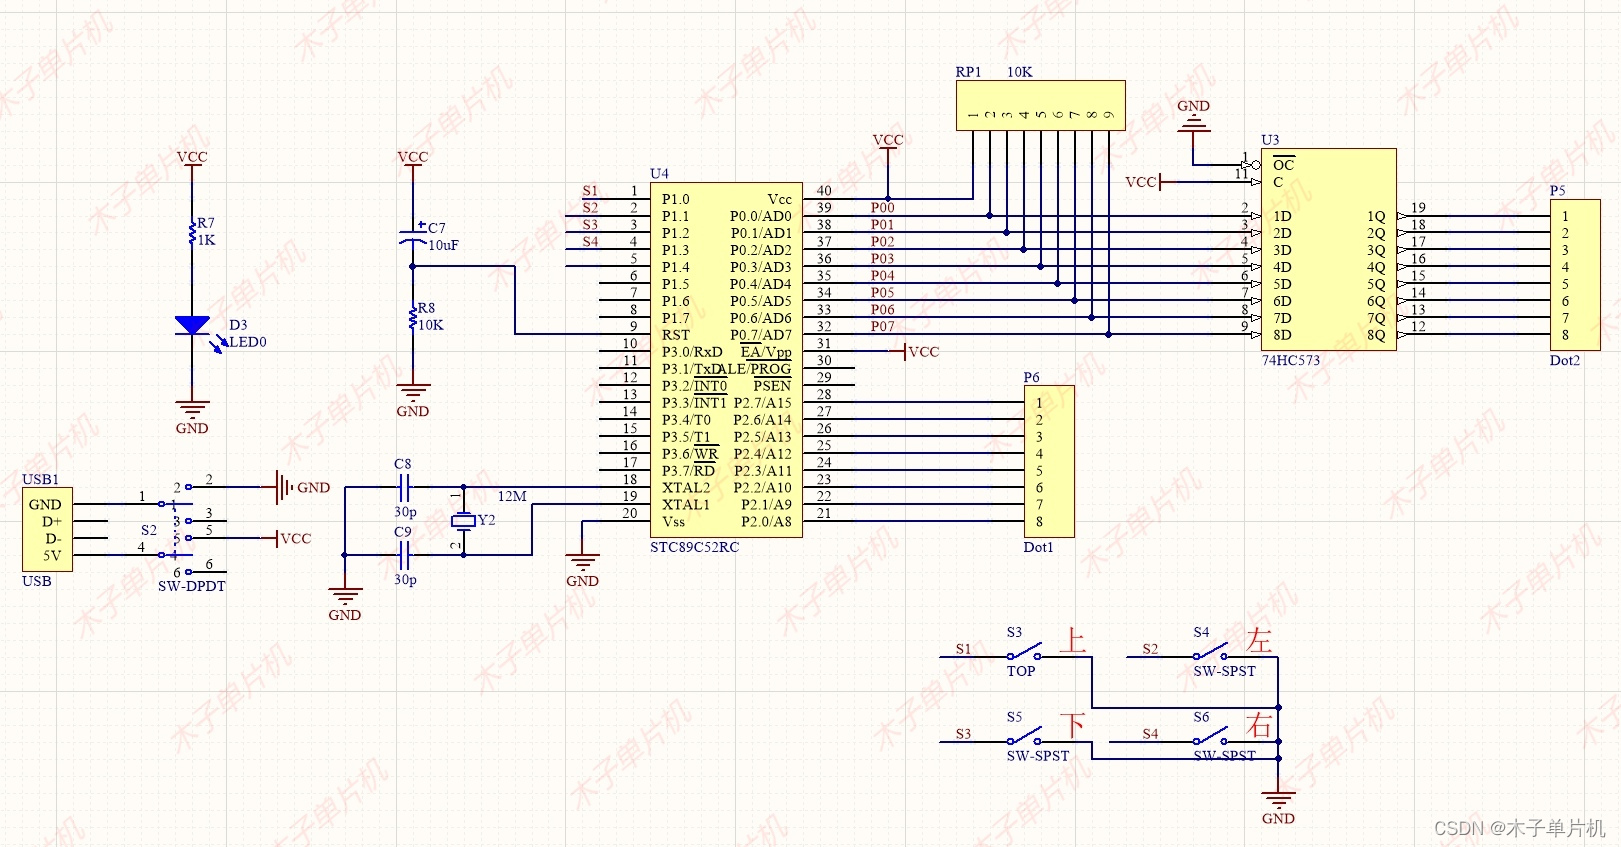Click the red 上 key annotation
This screenshot has height=847, width=1621.
tap(1073, 640)
